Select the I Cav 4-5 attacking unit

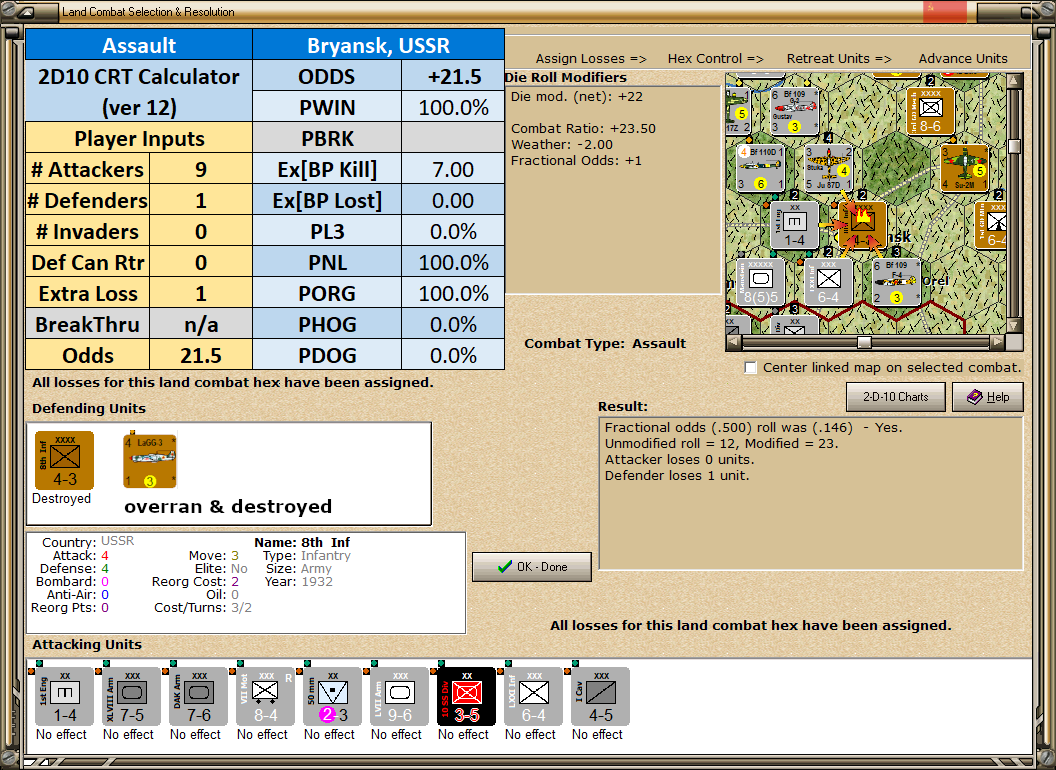coord(601,697)
